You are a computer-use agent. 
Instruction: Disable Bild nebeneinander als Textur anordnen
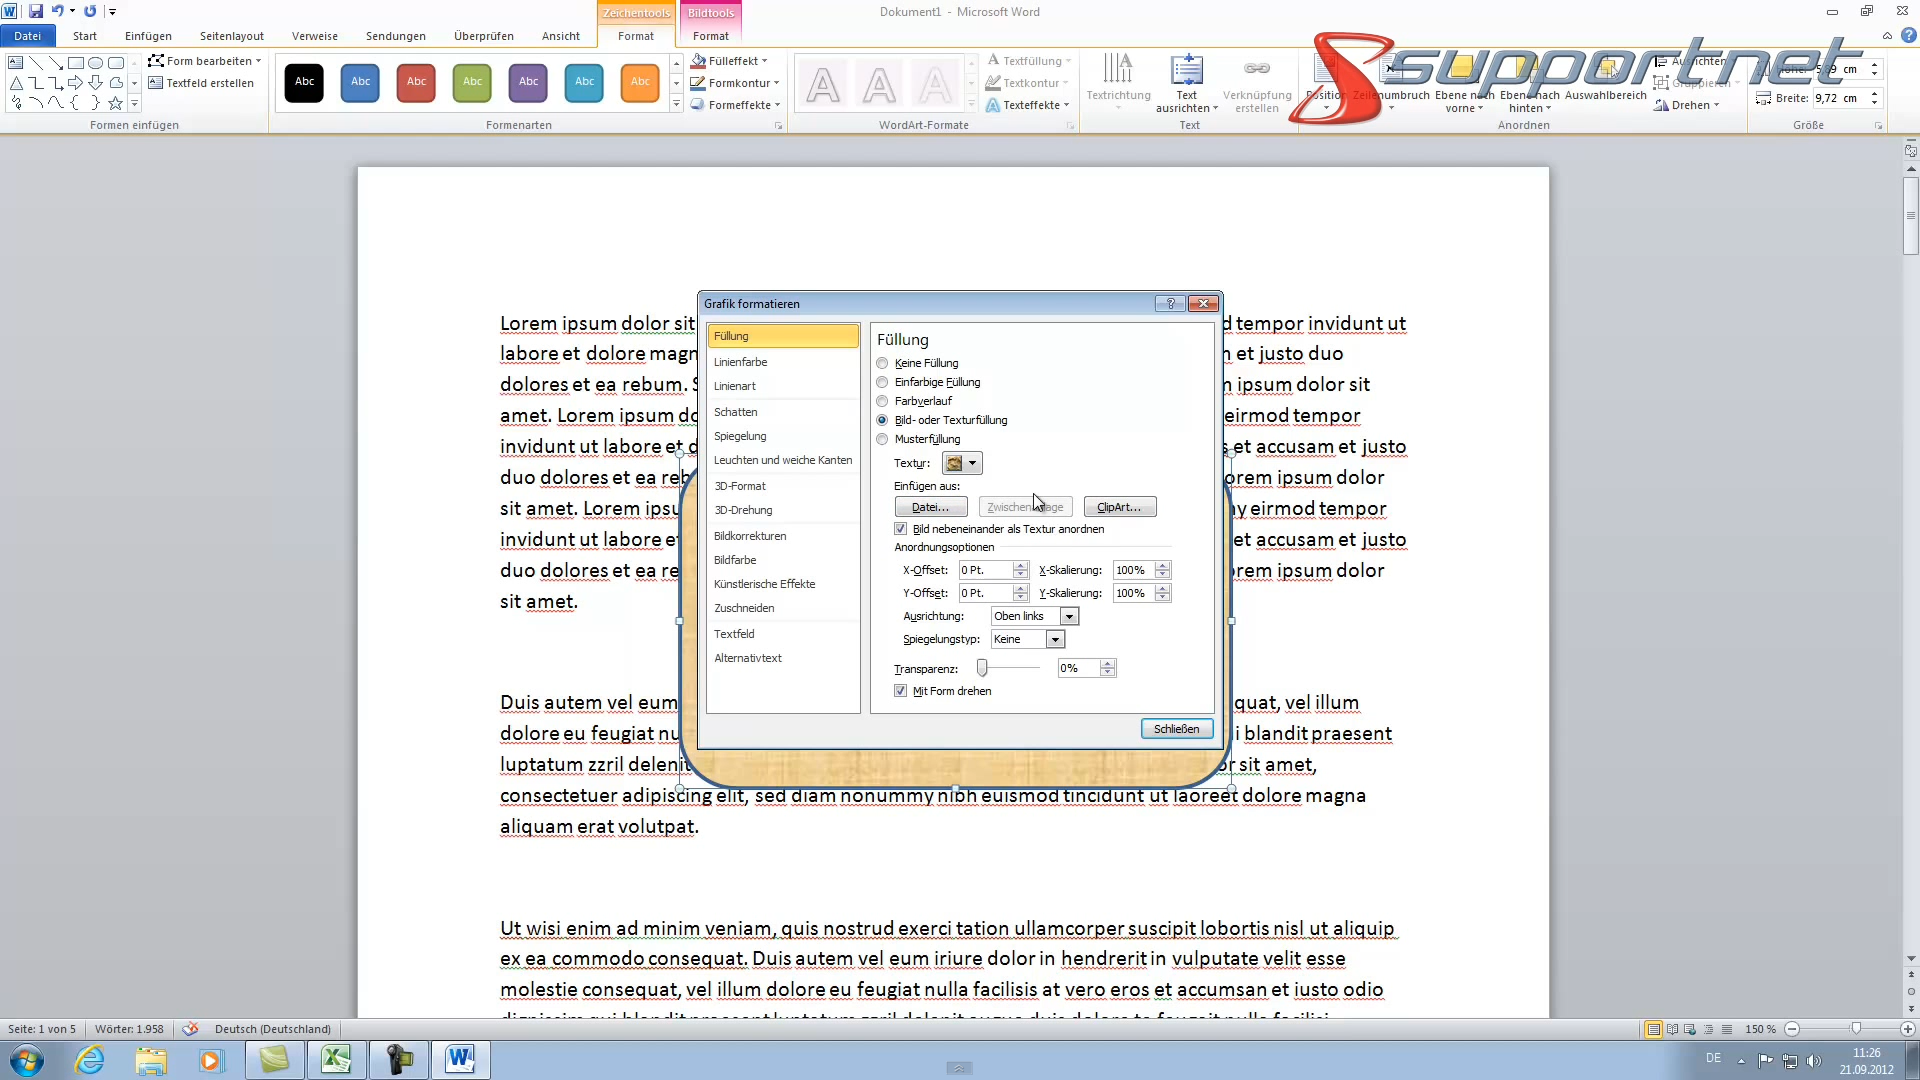(x=899, y=529)
